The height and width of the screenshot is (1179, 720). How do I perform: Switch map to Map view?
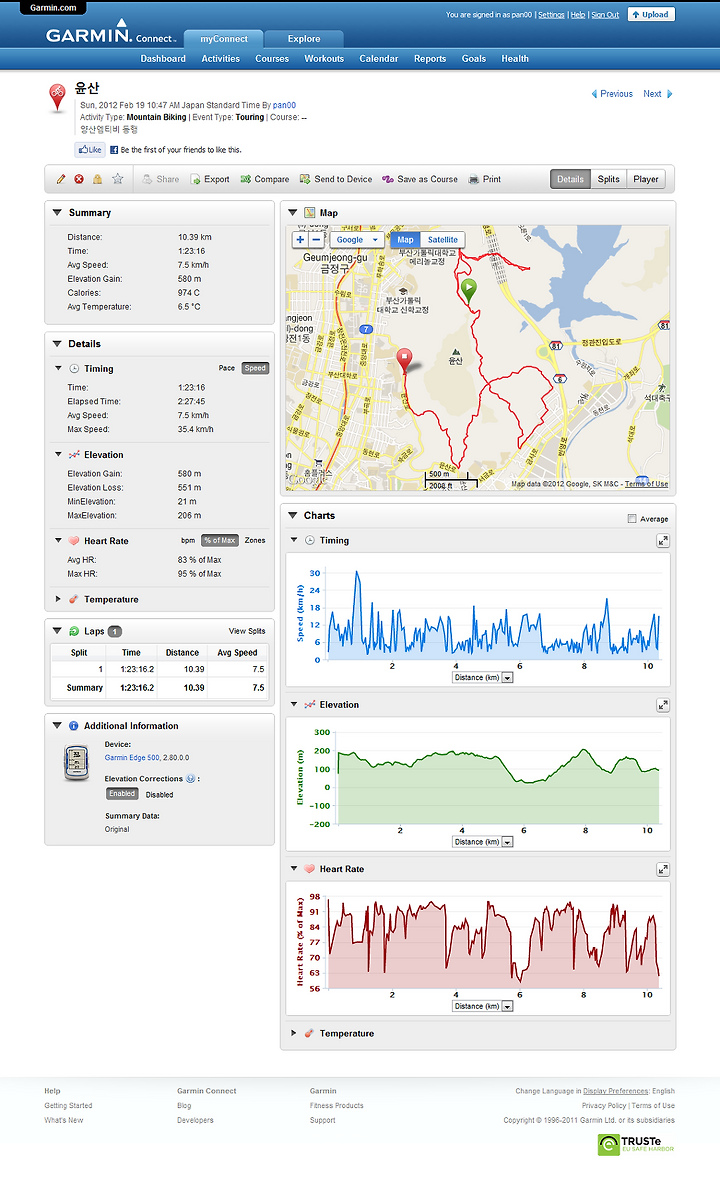click(405, 240)
